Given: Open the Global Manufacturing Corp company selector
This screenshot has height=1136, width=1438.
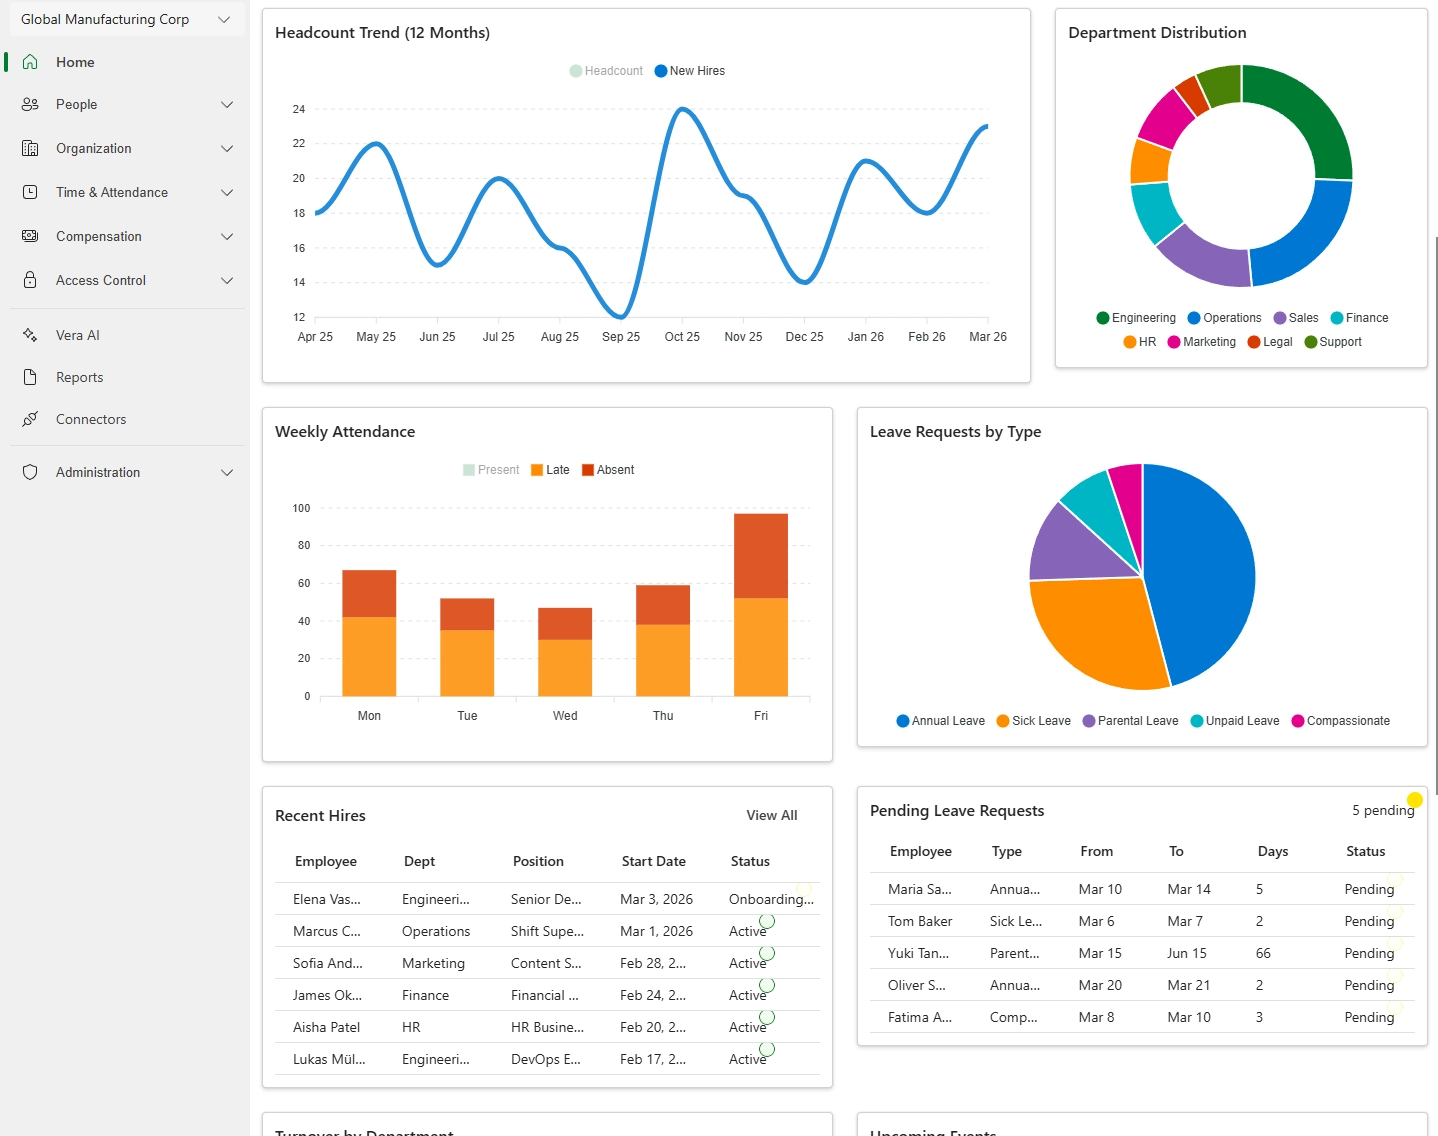Looking at the screenshot, I should [x=125, y=18].
